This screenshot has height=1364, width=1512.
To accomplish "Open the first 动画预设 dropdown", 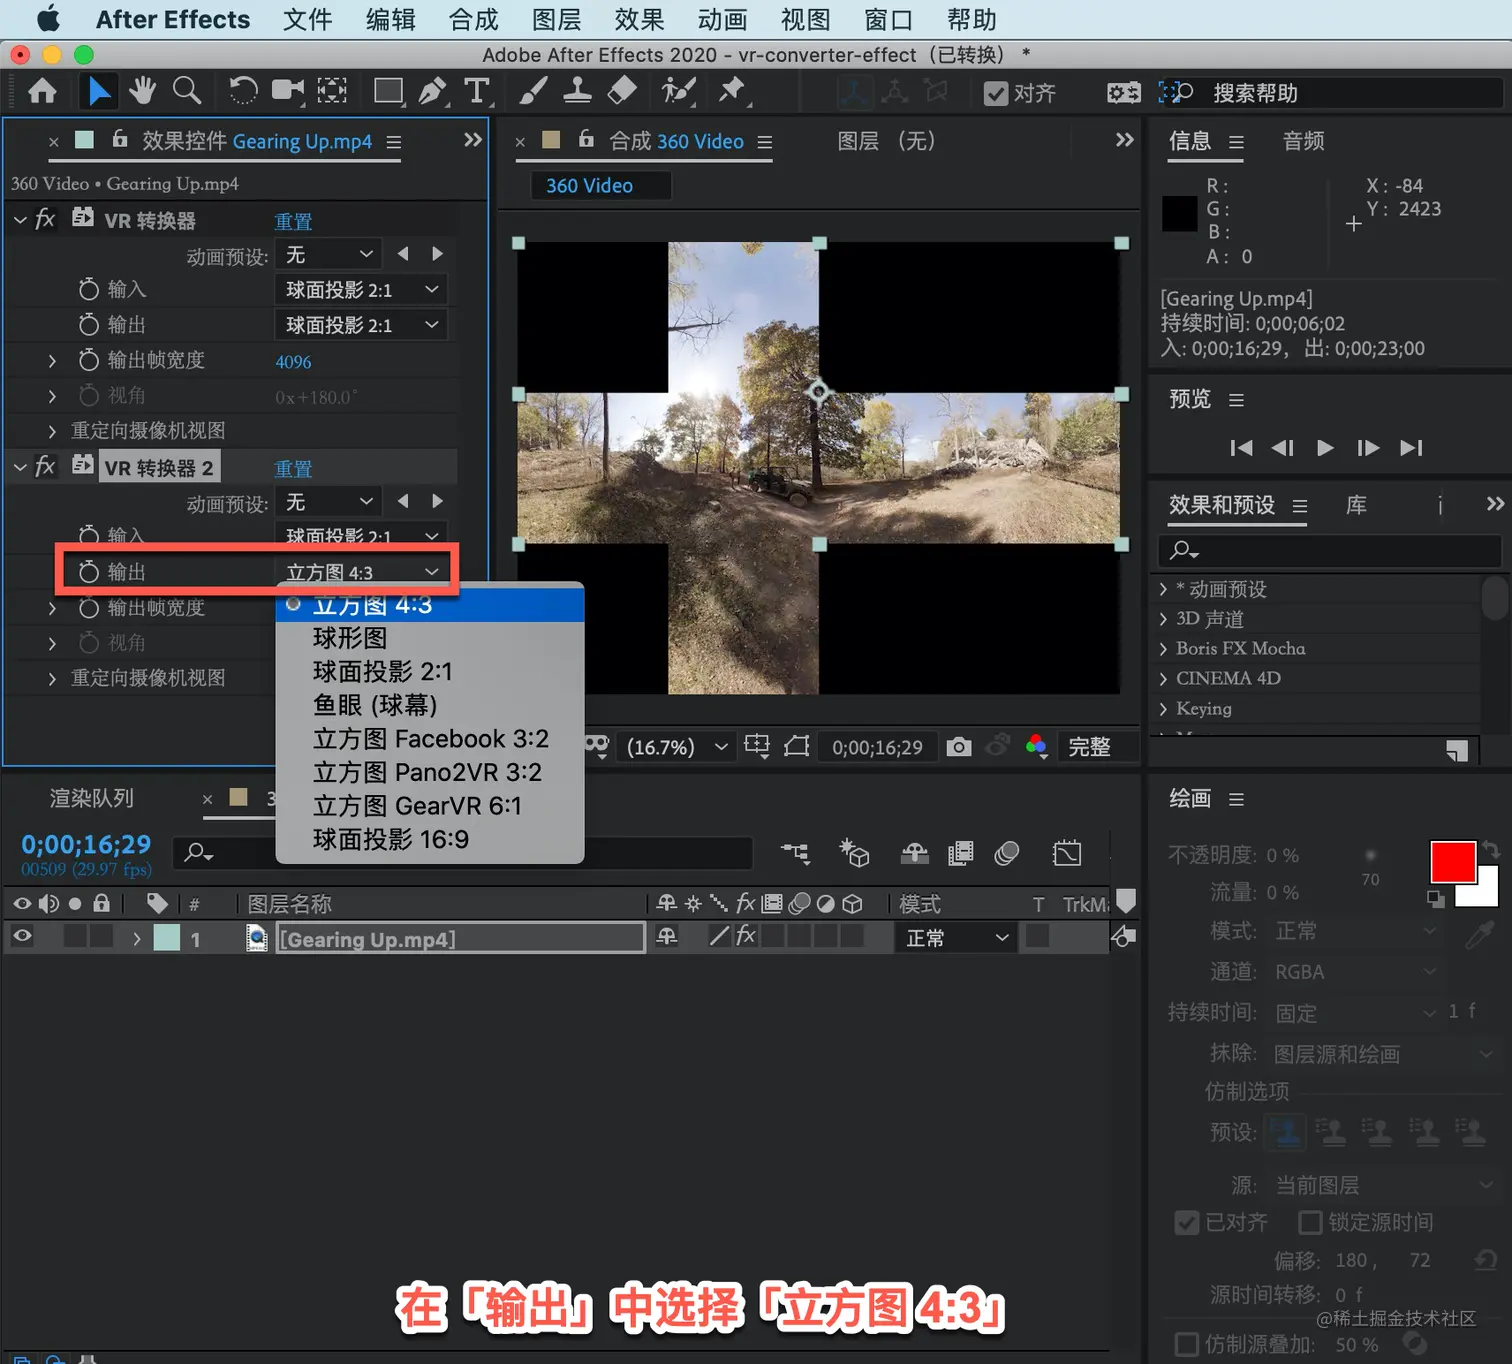I will pyautogui.click(x=329, y=255).
